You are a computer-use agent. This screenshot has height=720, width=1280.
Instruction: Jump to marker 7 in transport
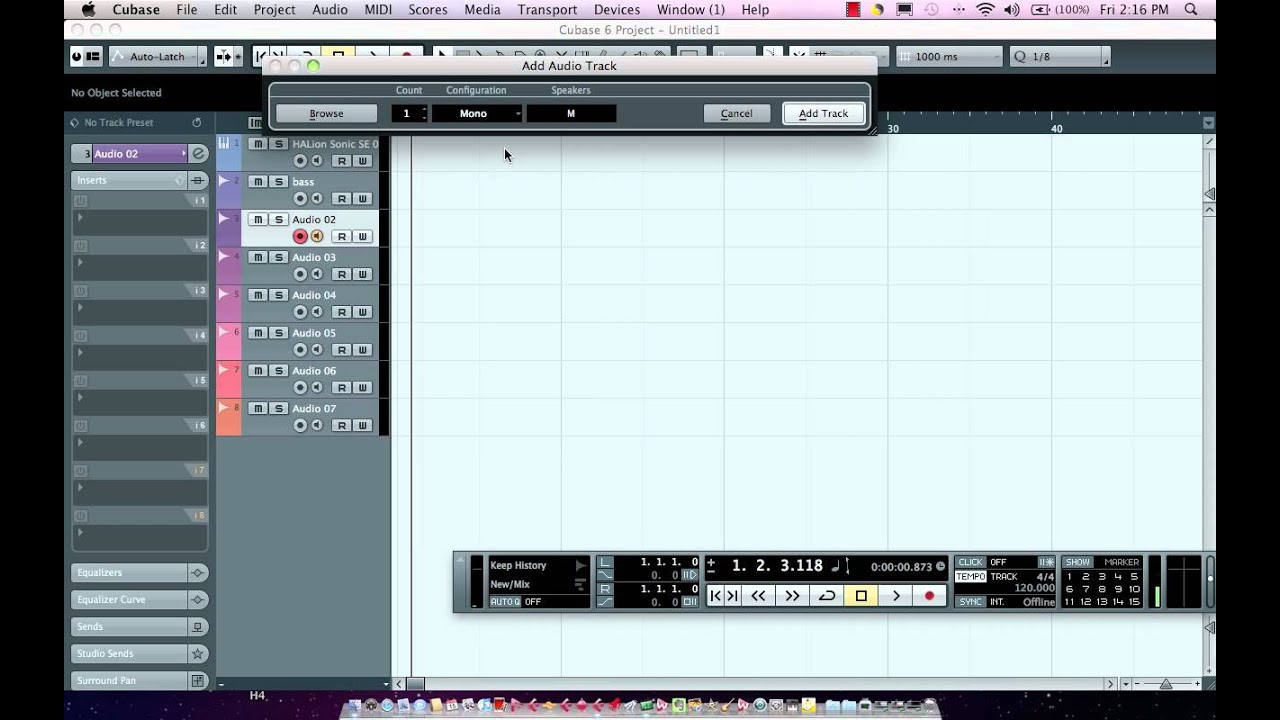point(1085,589)
